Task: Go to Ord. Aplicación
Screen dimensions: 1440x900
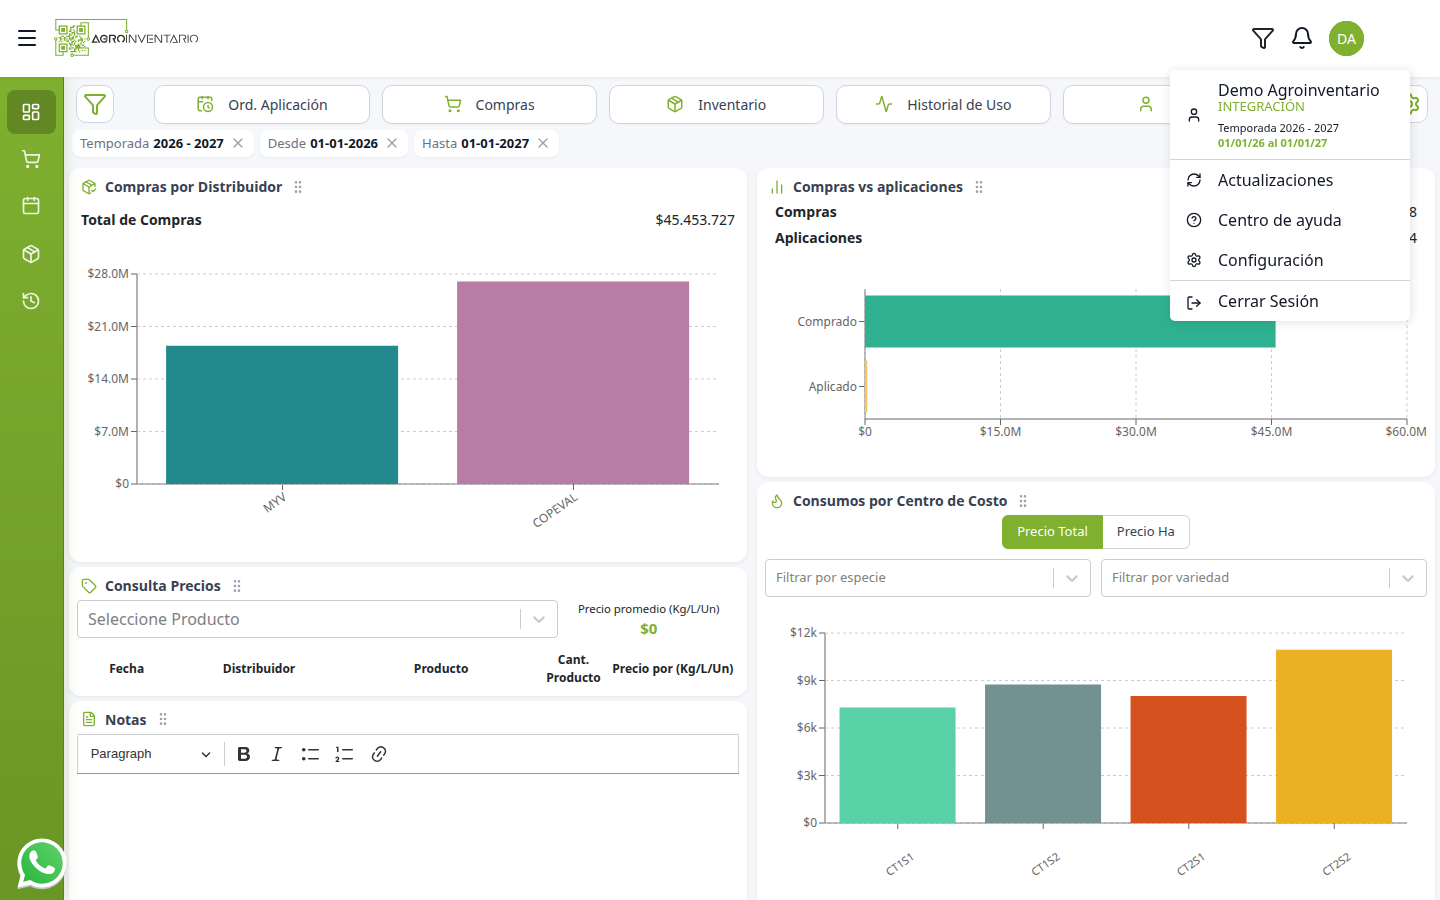Action: click(x=262, y=104)
